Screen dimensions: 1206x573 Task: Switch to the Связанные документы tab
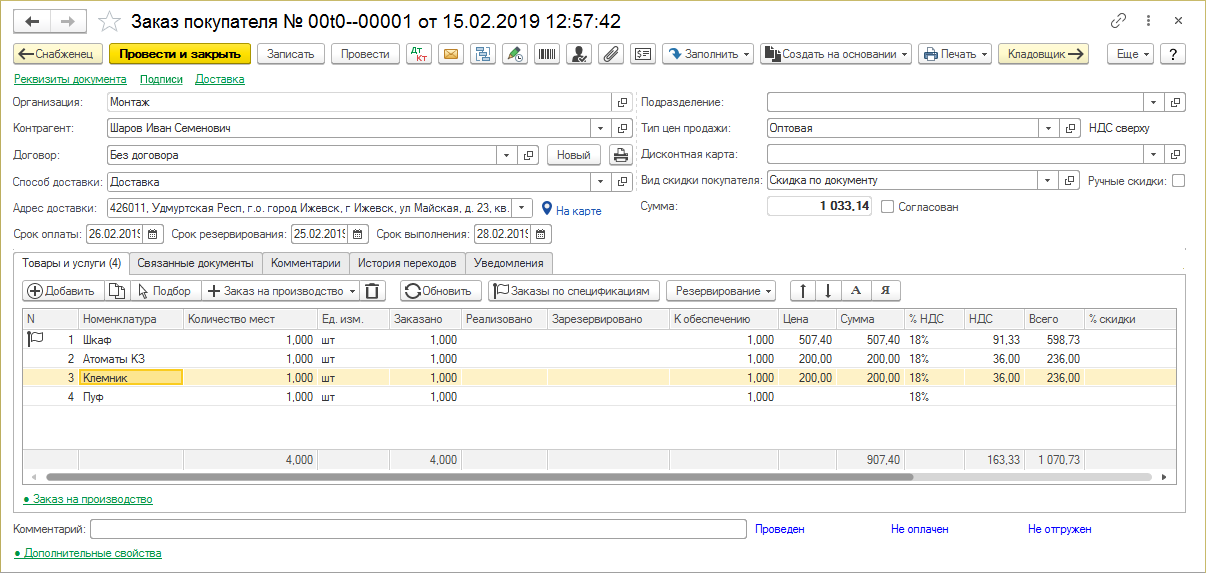[195, 263]
